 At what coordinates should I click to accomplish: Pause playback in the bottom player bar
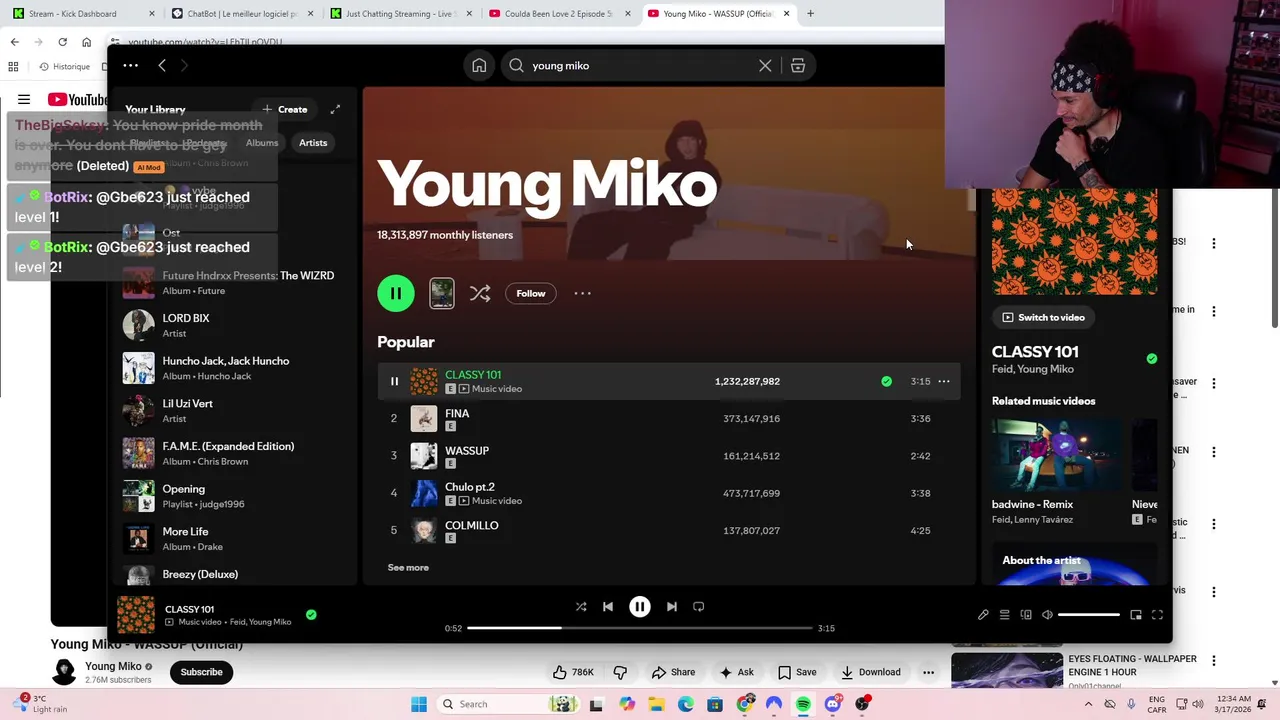tap(640, 607)
